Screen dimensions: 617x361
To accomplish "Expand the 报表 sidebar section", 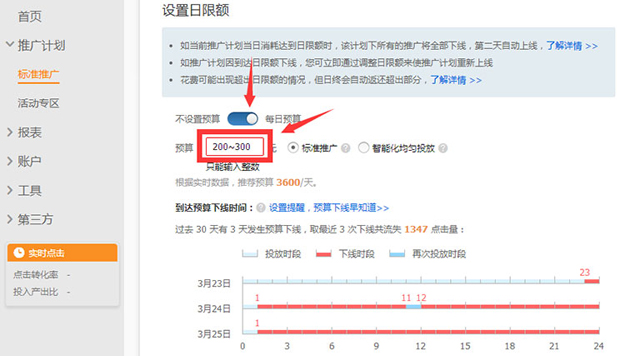I will (x=10, y=132).
